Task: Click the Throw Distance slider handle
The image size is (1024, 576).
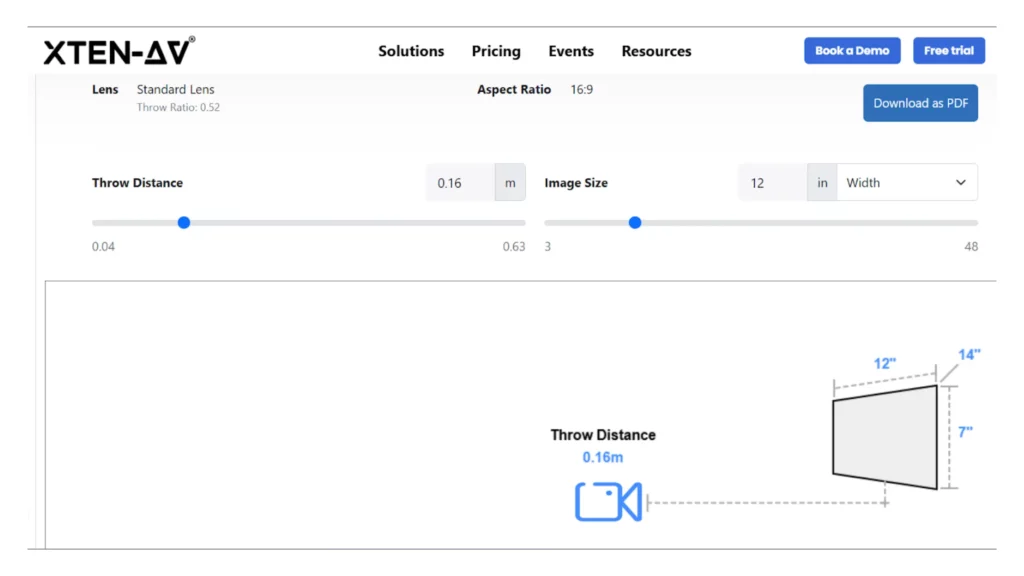Action: click(184, 223)
